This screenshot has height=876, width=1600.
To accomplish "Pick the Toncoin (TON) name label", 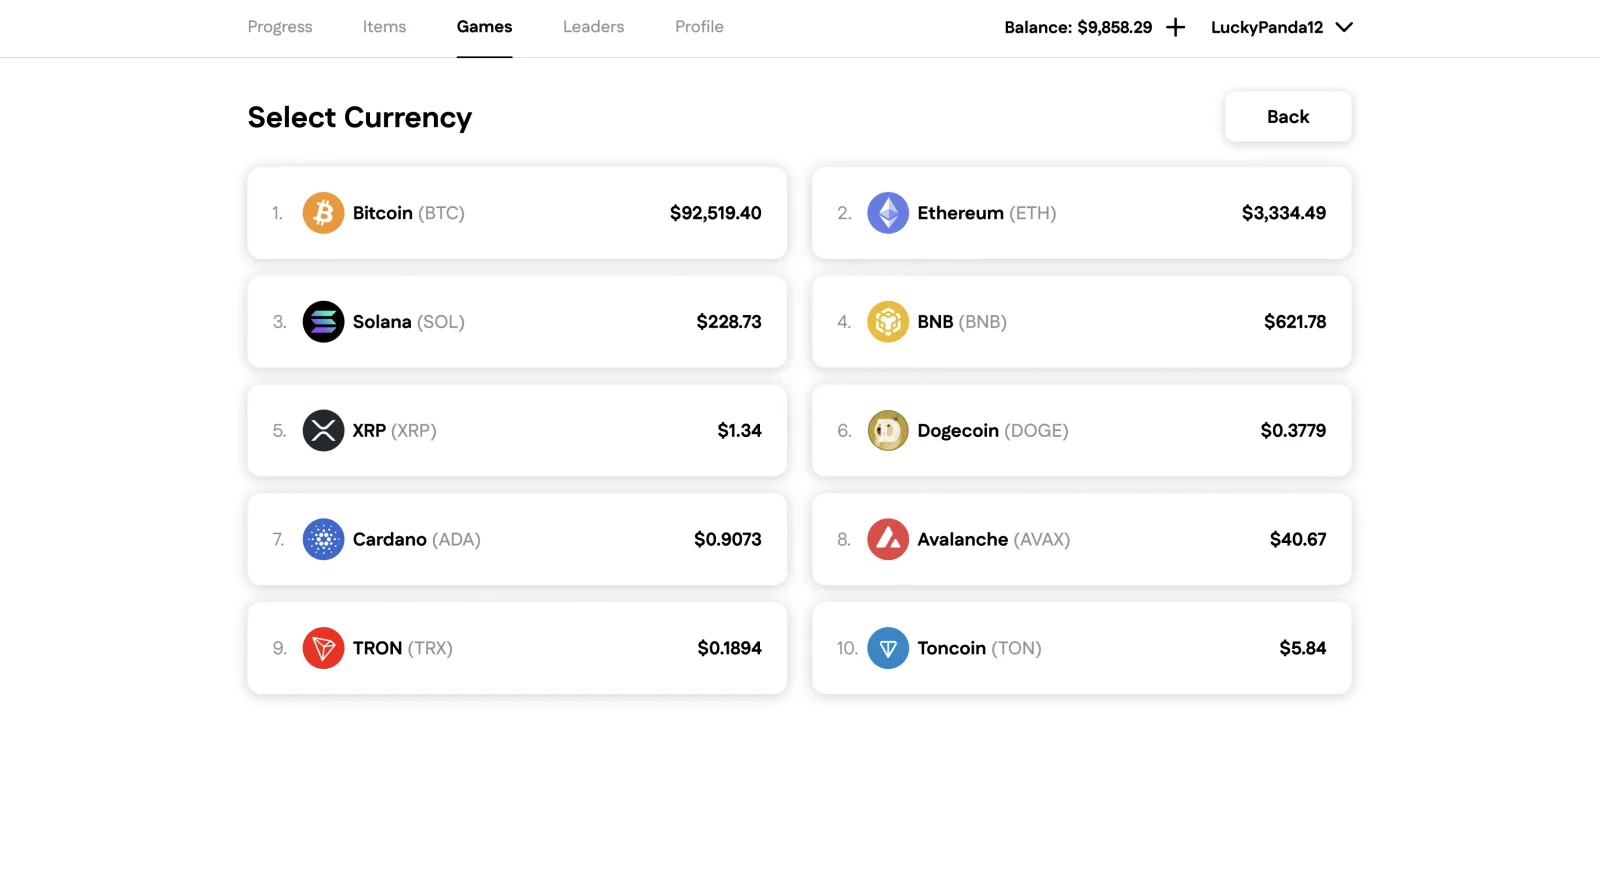I will (980, 648).
